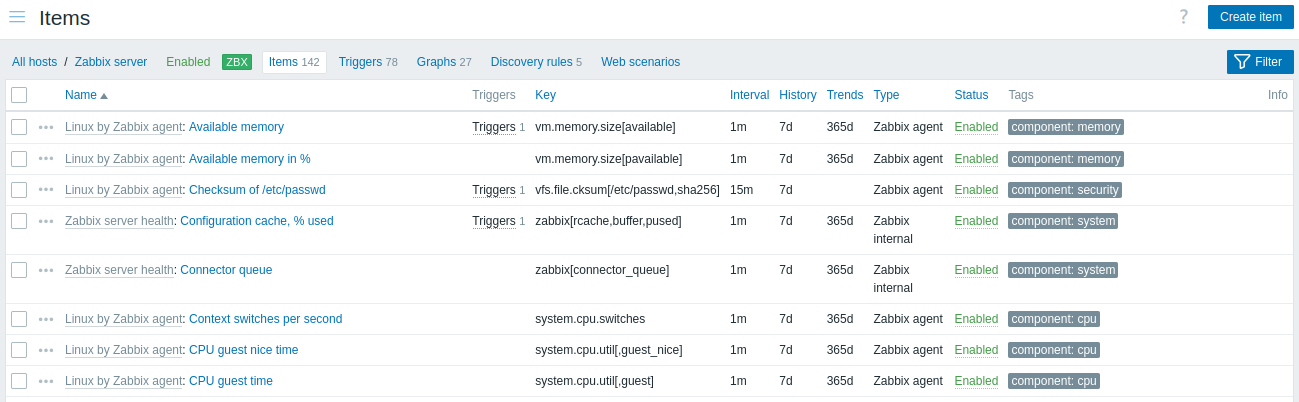Open the hamburger sidebar menu
The height and width of the screenshot is (402, 1299).
point(17,17)
